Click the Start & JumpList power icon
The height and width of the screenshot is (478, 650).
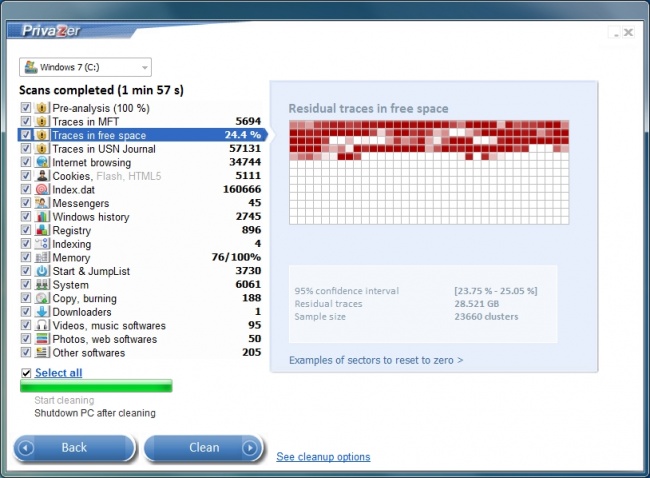[x=42, y=271]
